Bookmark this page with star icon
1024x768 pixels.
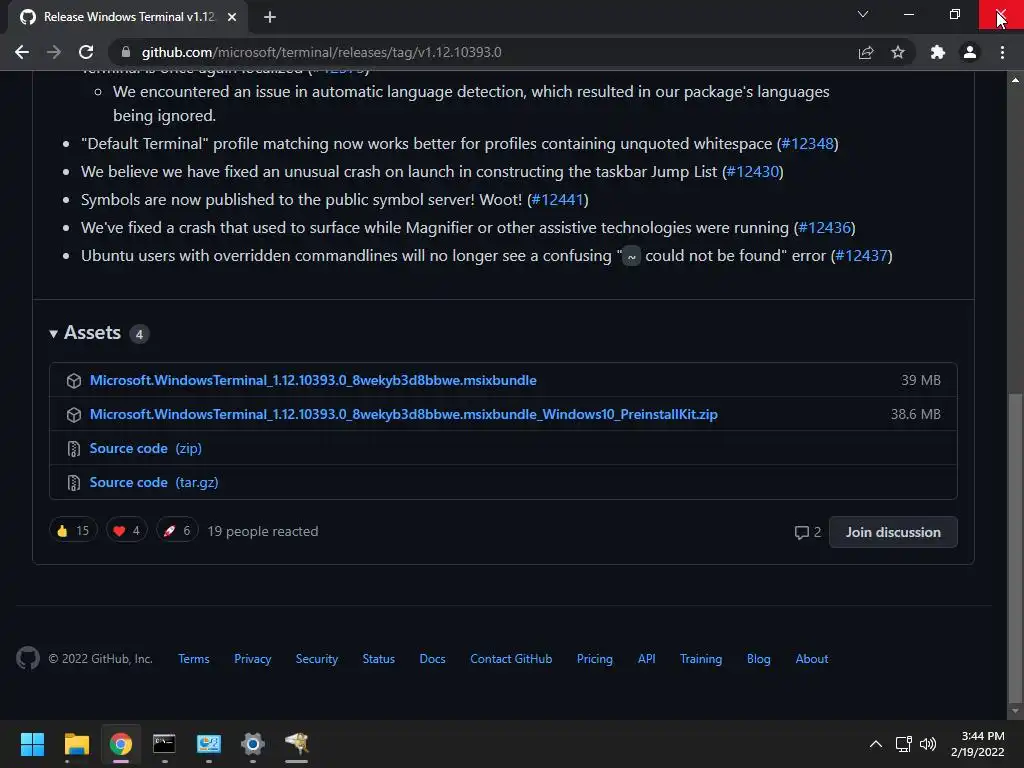click(x=898, y=52)
